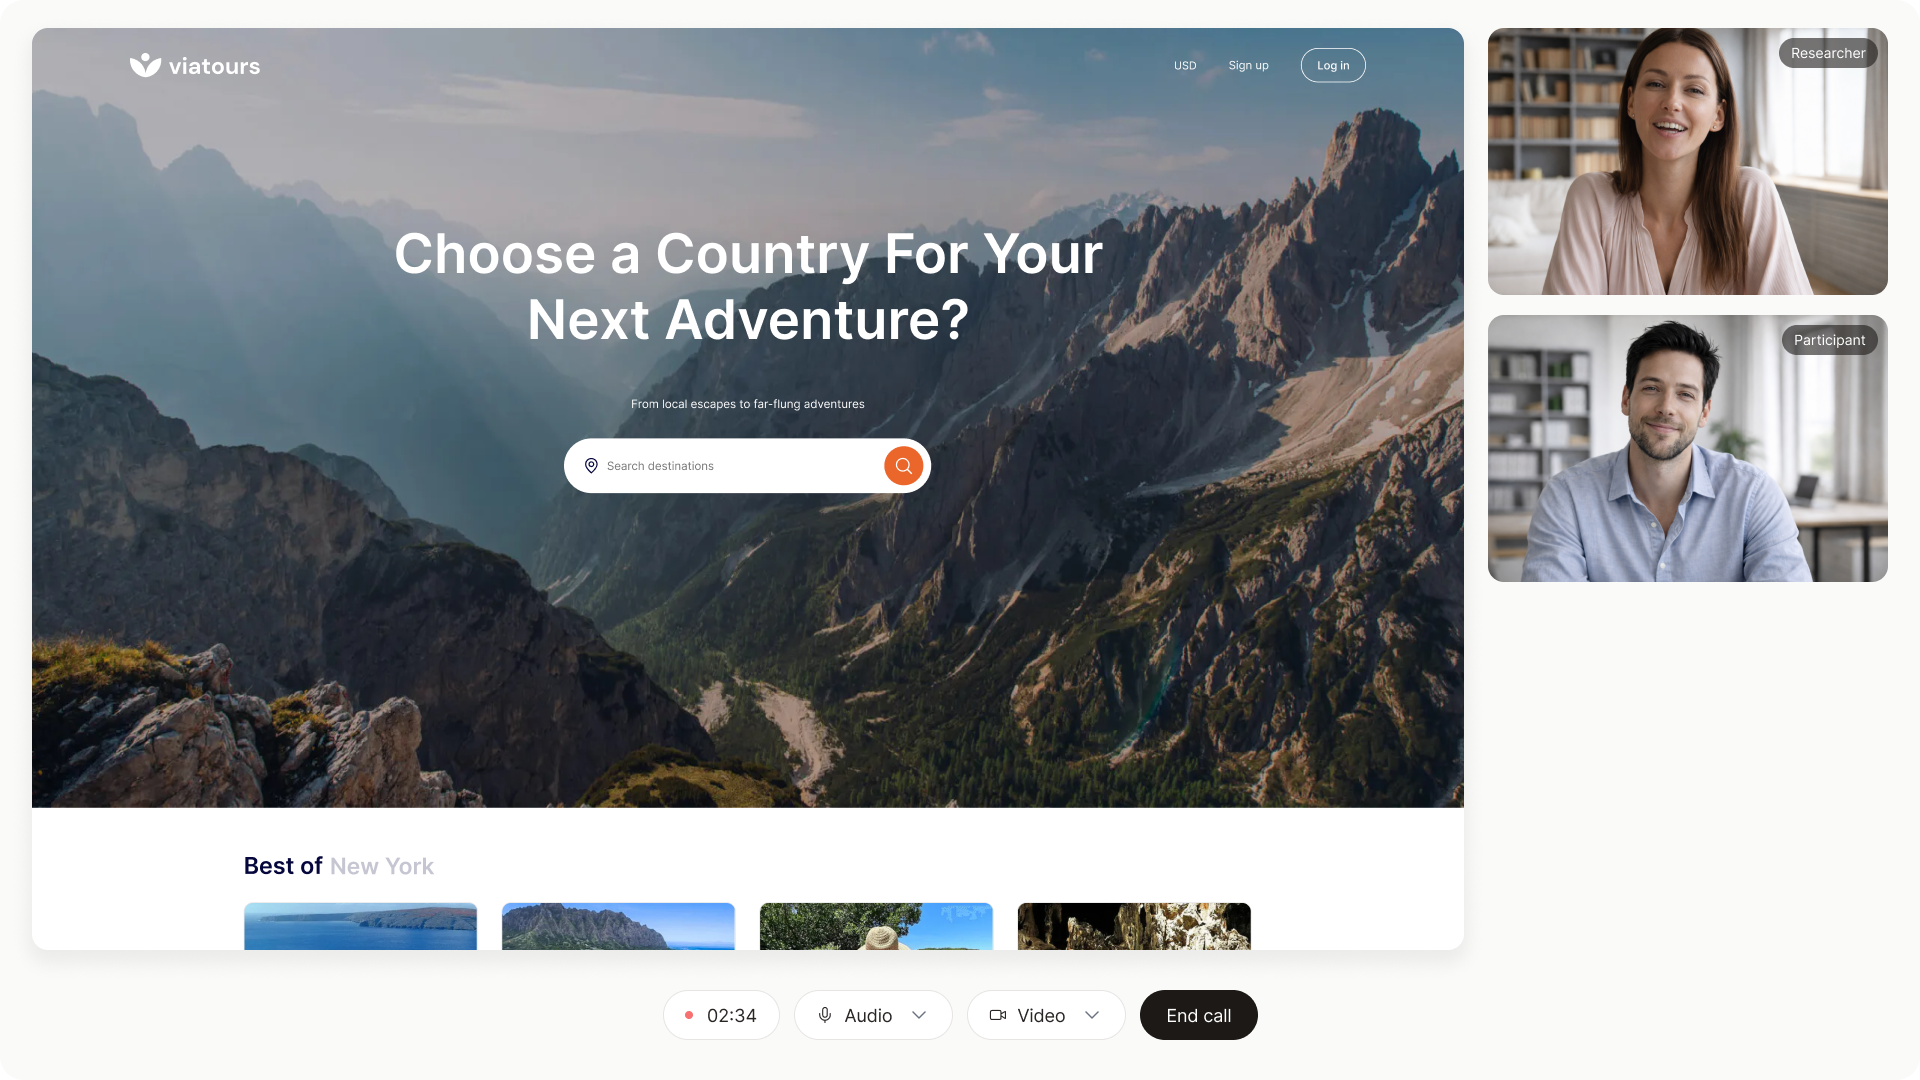
Task: Click the Log in button
Action: [1333, 66]
